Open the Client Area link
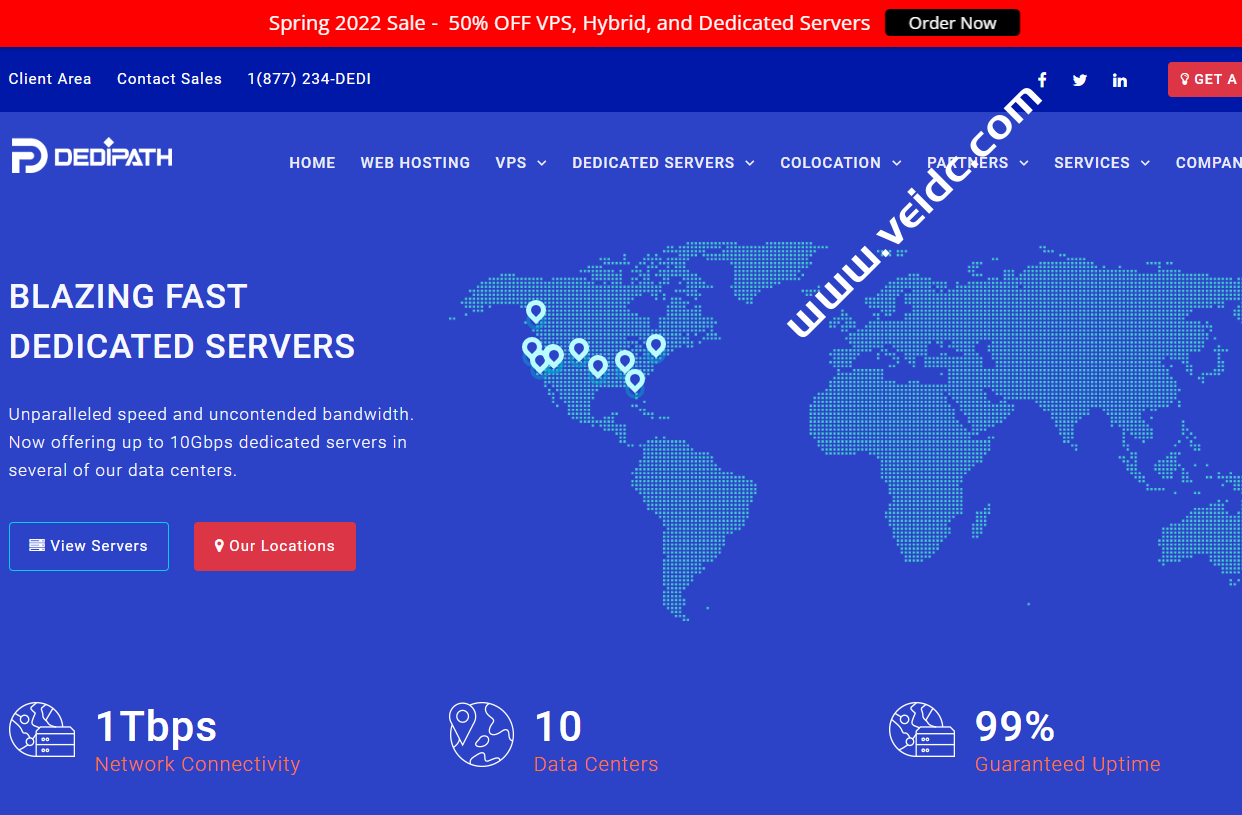The width and height of the screenshot is (1242, 815). coord(50,79)
